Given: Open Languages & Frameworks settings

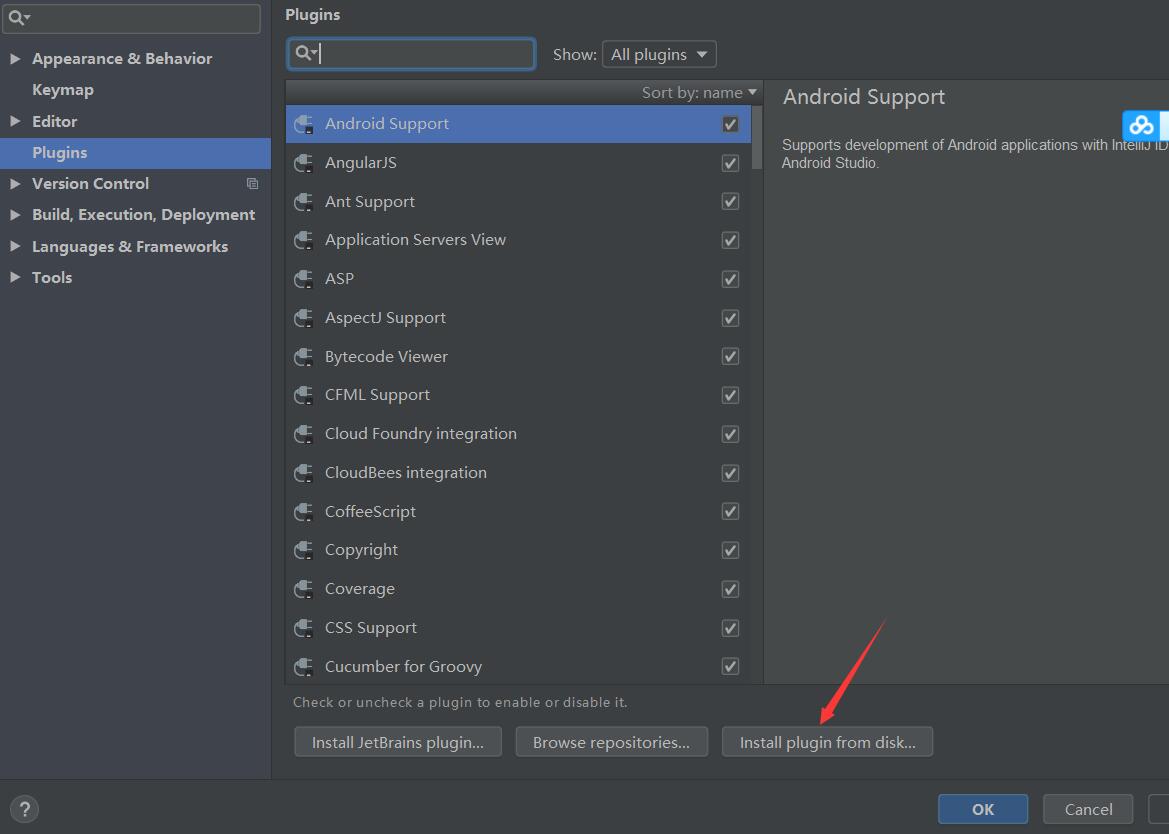Looking at the screenshot, I should tap(130, 246).
